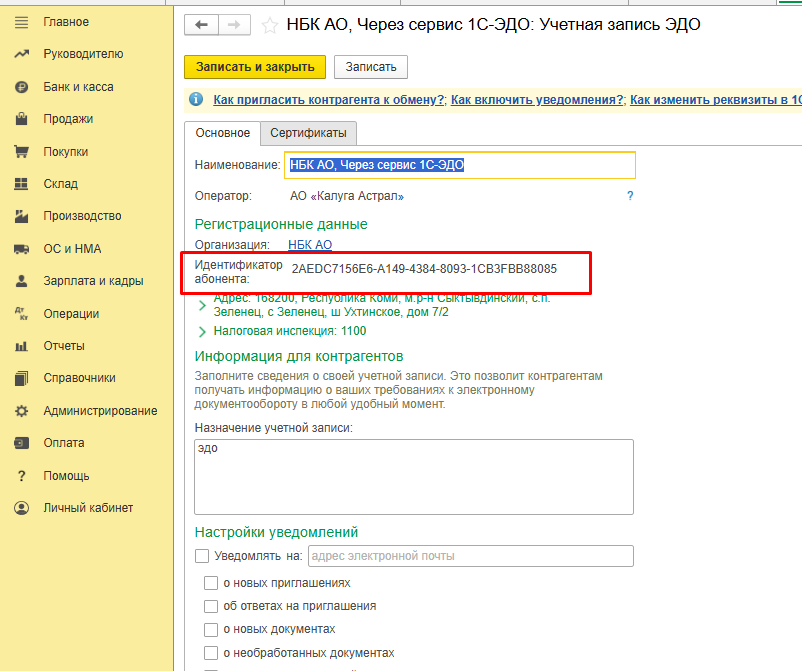Click the Записать button
The width and height of the screenshot is (802, 671).
pyautogui.click(x=371, y=67)
